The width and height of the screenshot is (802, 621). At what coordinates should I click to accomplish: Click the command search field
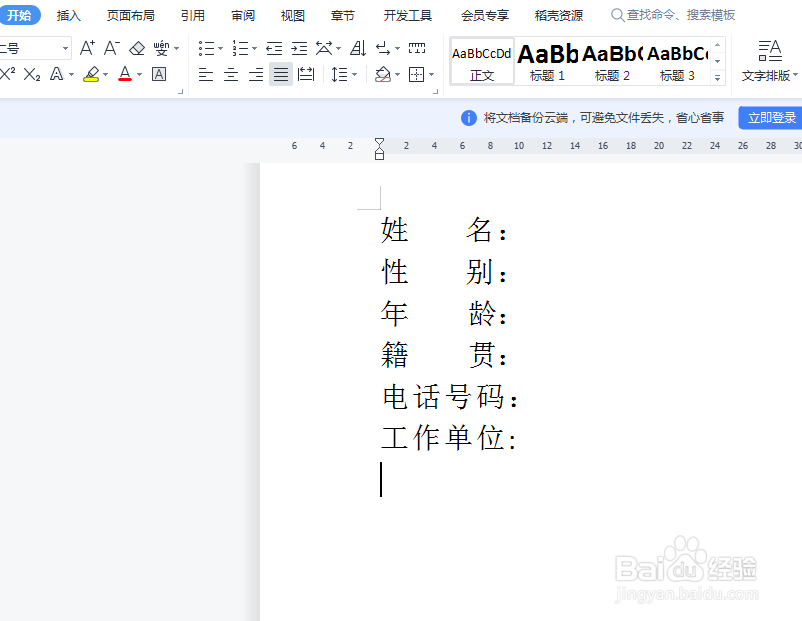[x=673, y=15]
